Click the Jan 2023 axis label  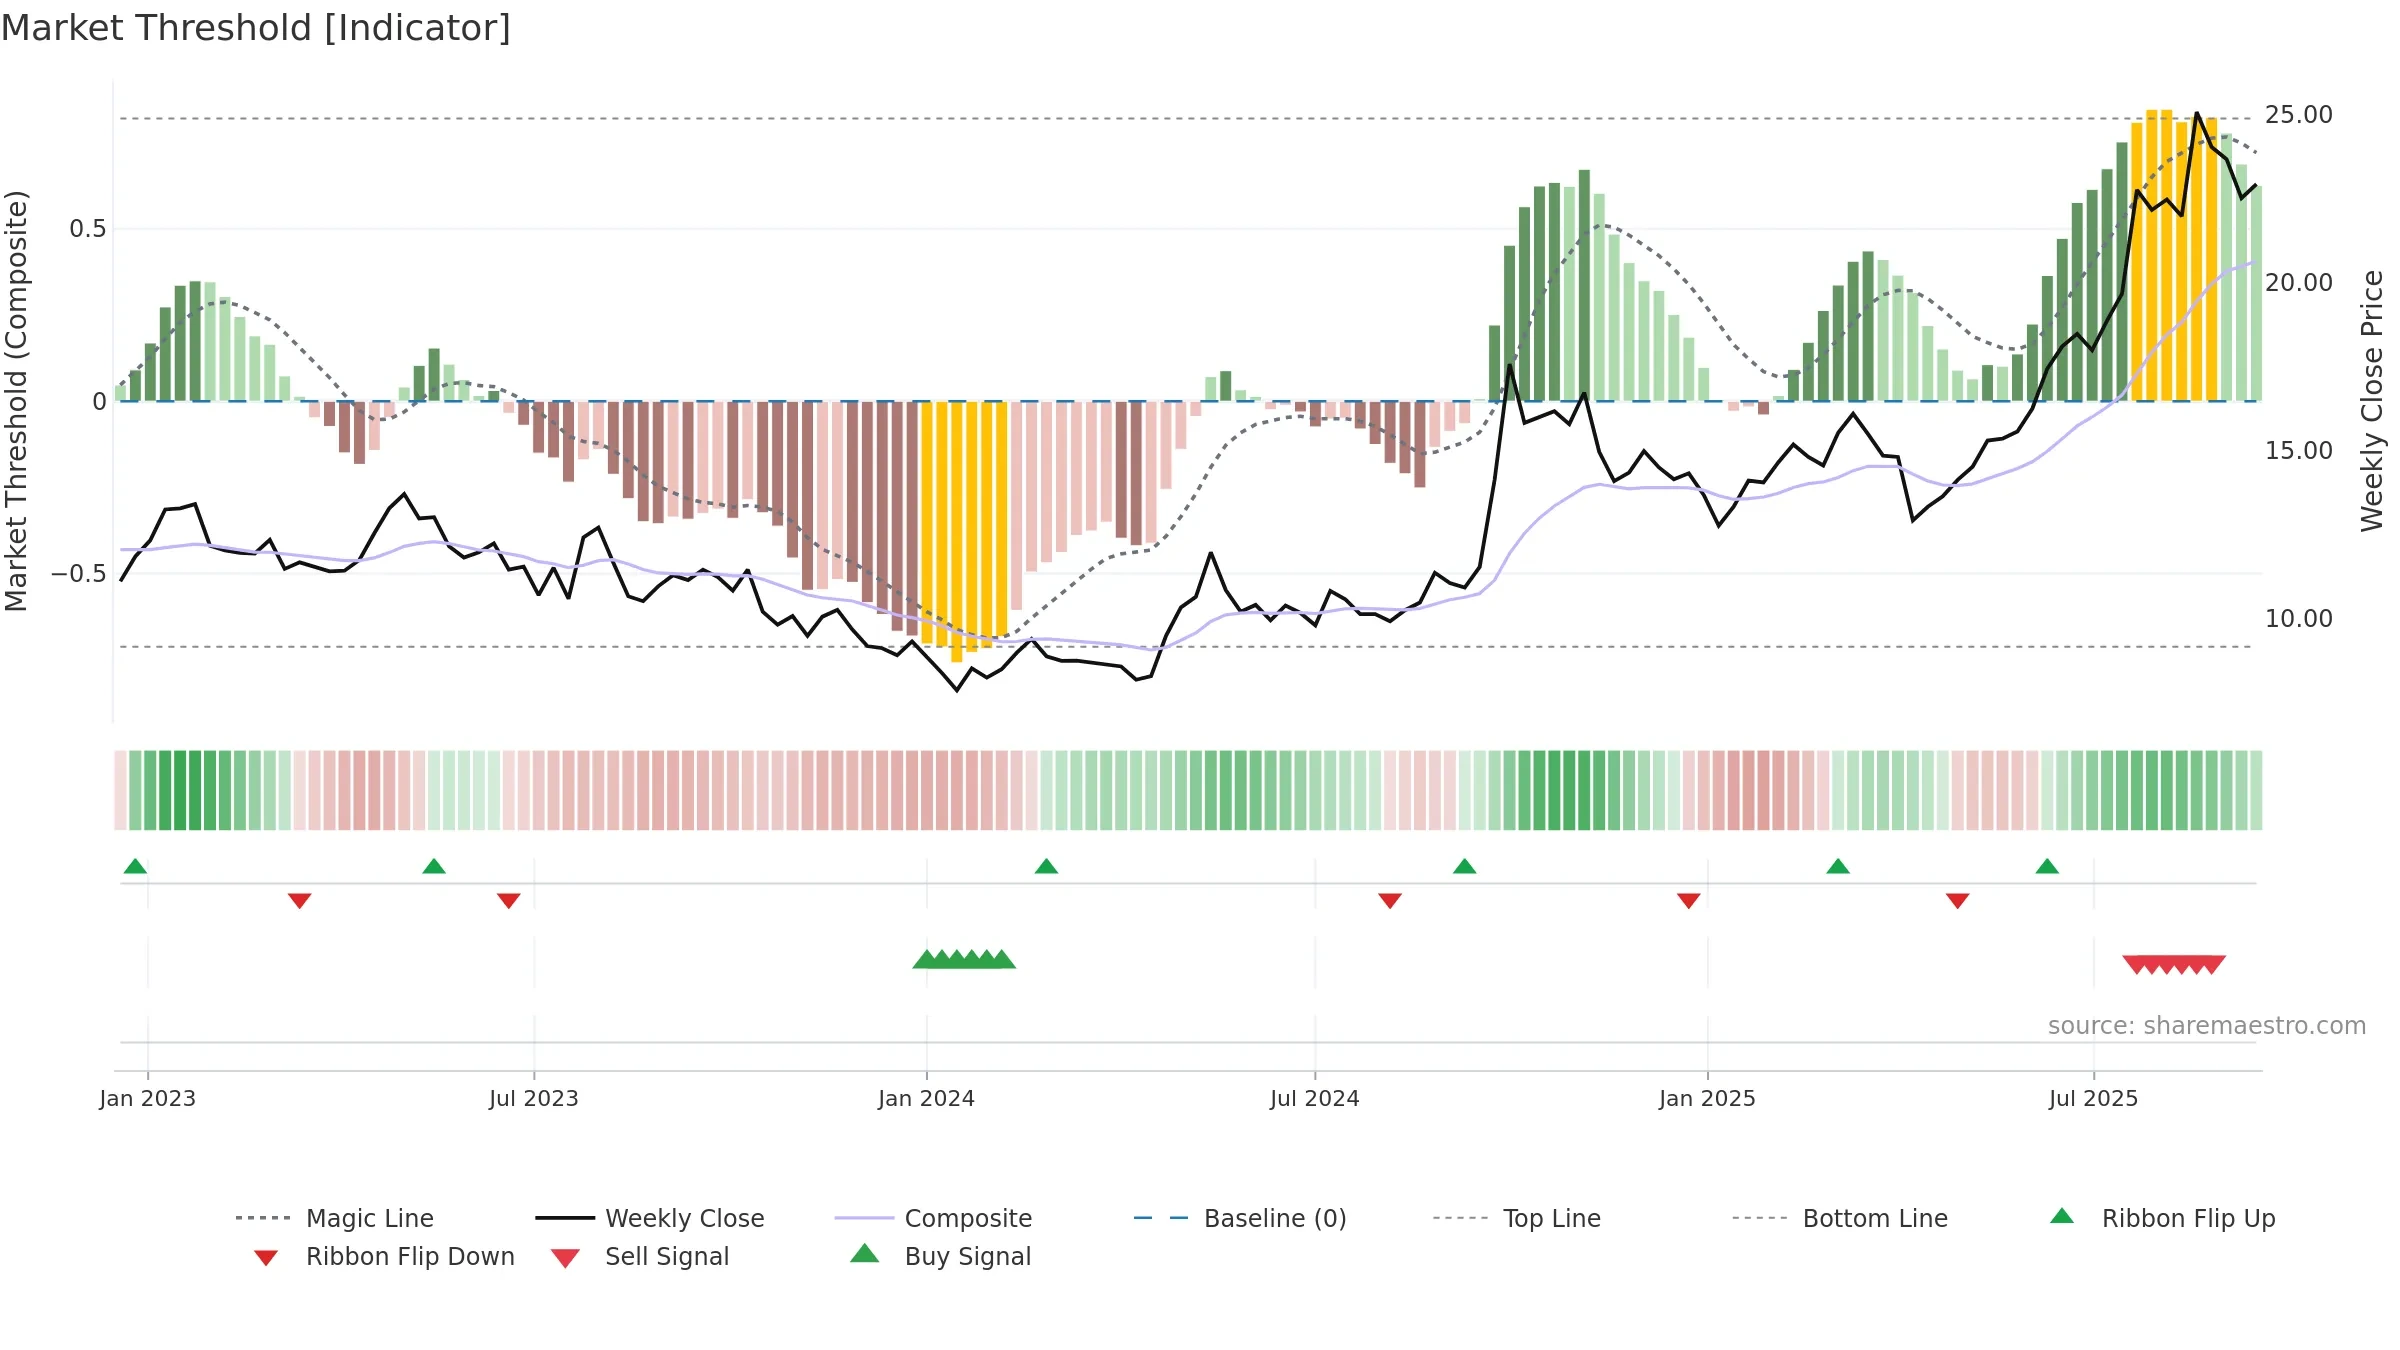148,1098
